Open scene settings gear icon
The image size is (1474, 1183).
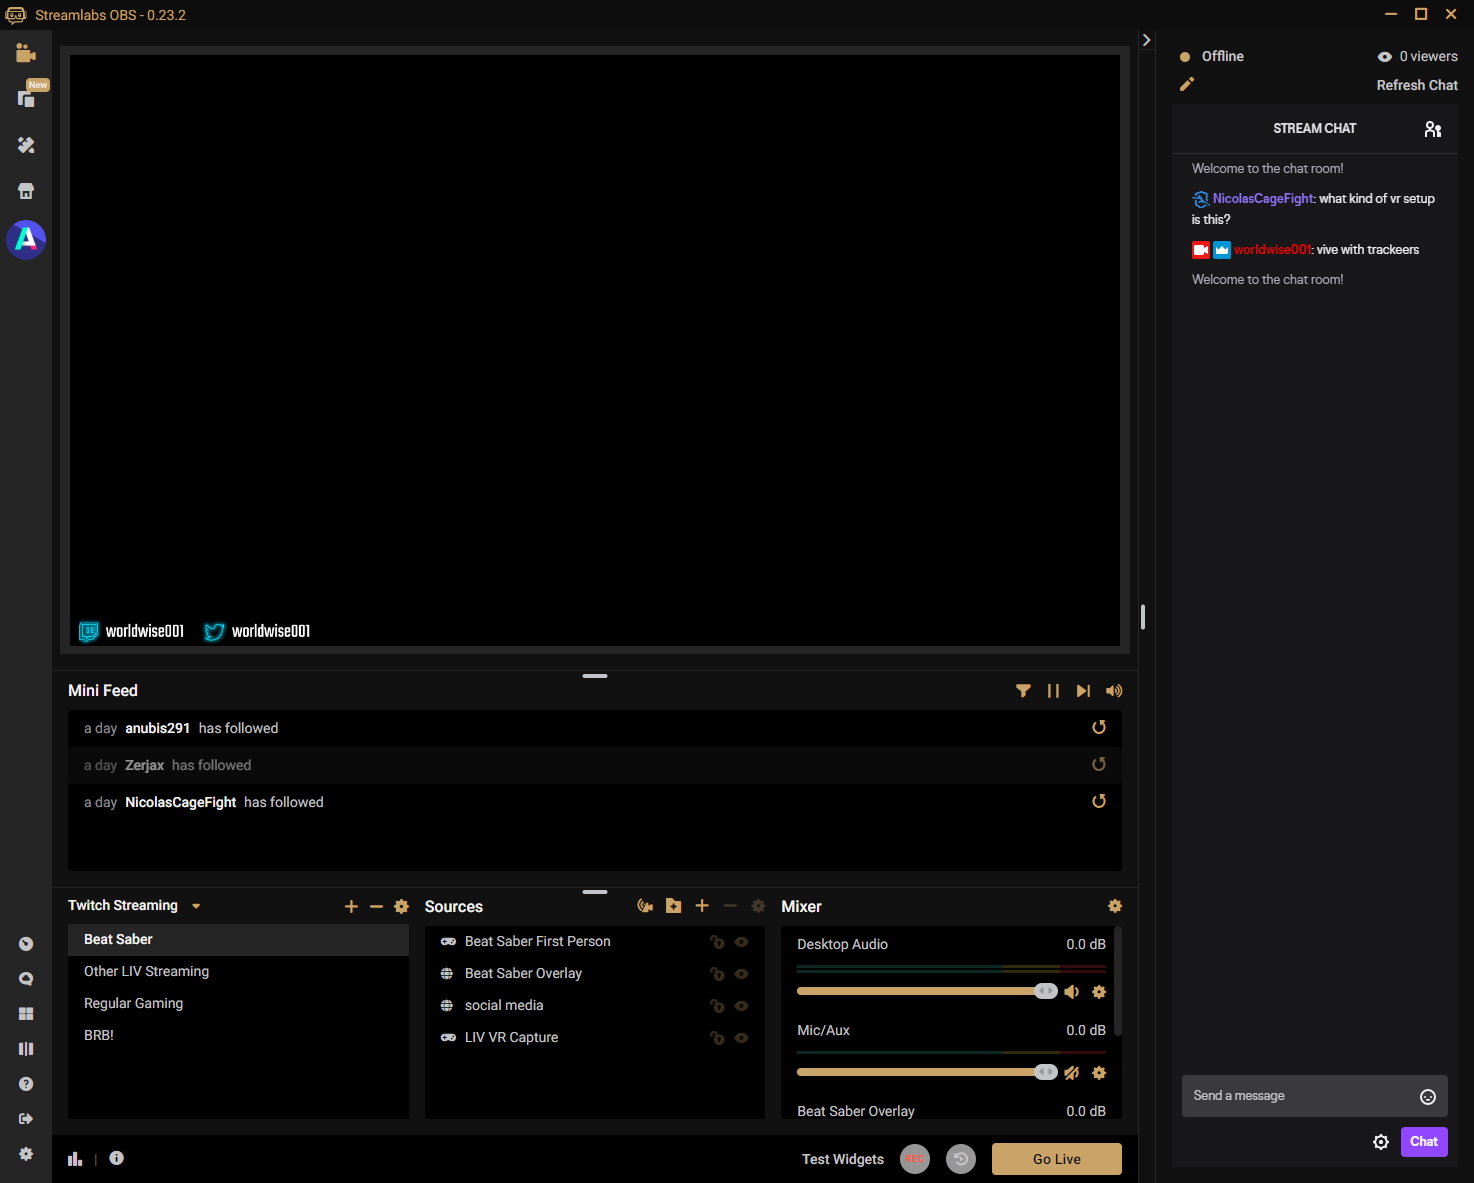[402, 906]
